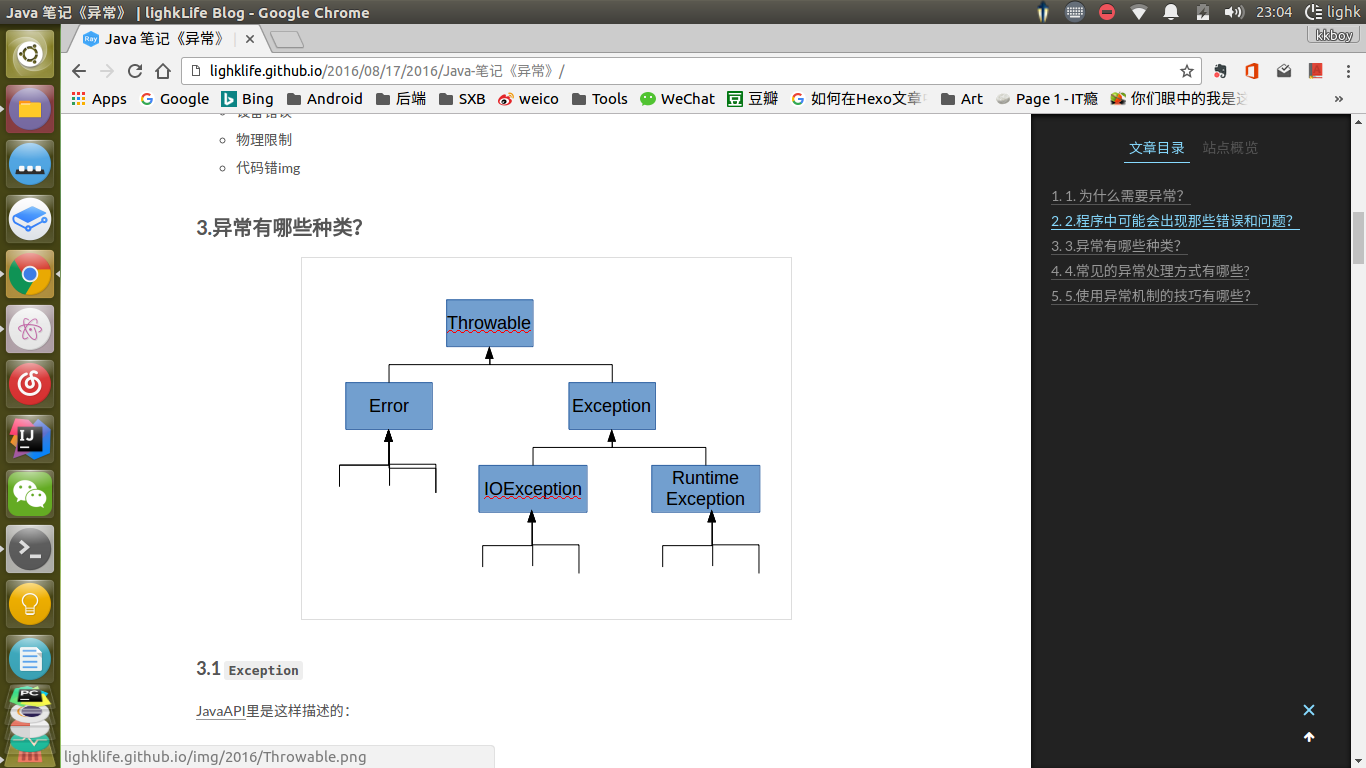Viewport: 1366px width, 768px height.
Task: Bookmark this page with the star icon
Action: pyautogui.click(x=1186, y=71)
